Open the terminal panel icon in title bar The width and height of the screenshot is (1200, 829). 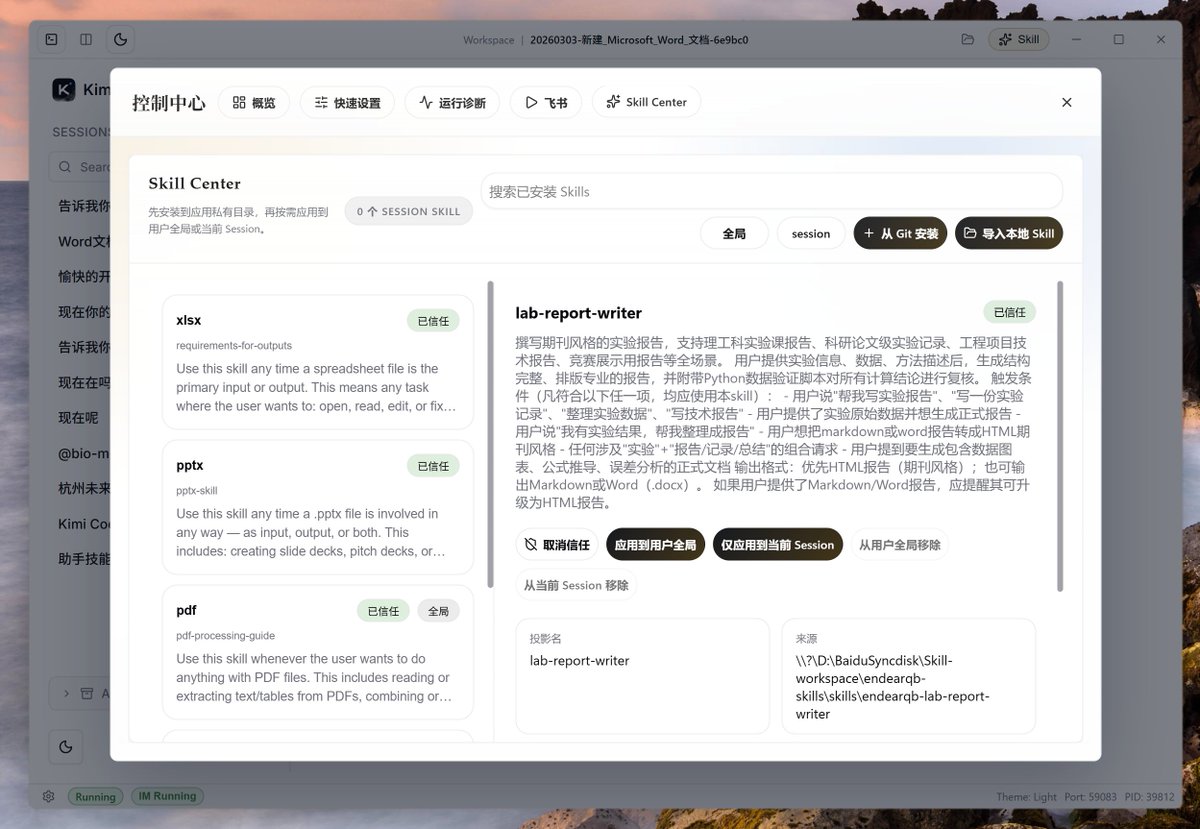[x=51, y=40]
